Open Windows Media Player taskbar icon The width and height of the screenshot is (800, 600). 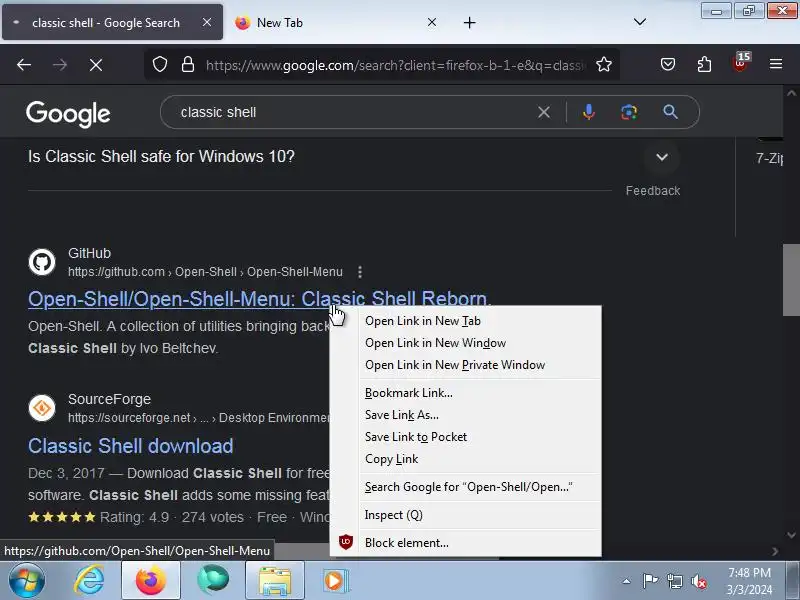[335, 581]
